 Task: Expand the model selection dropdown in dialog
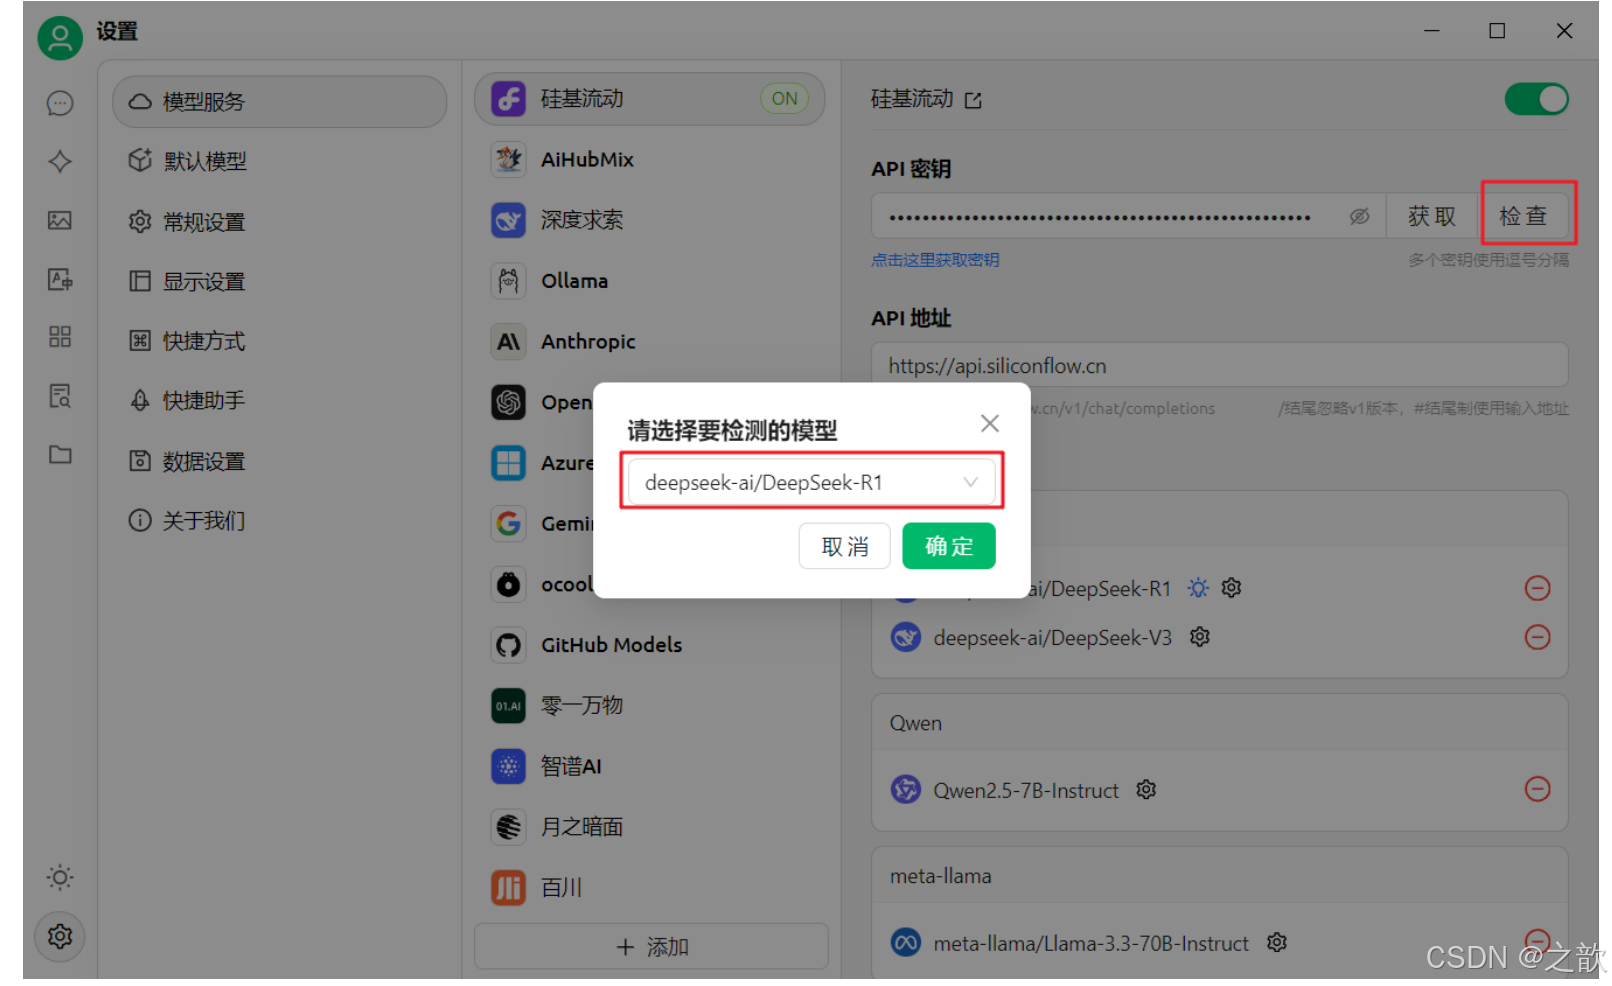pos(811,483)
